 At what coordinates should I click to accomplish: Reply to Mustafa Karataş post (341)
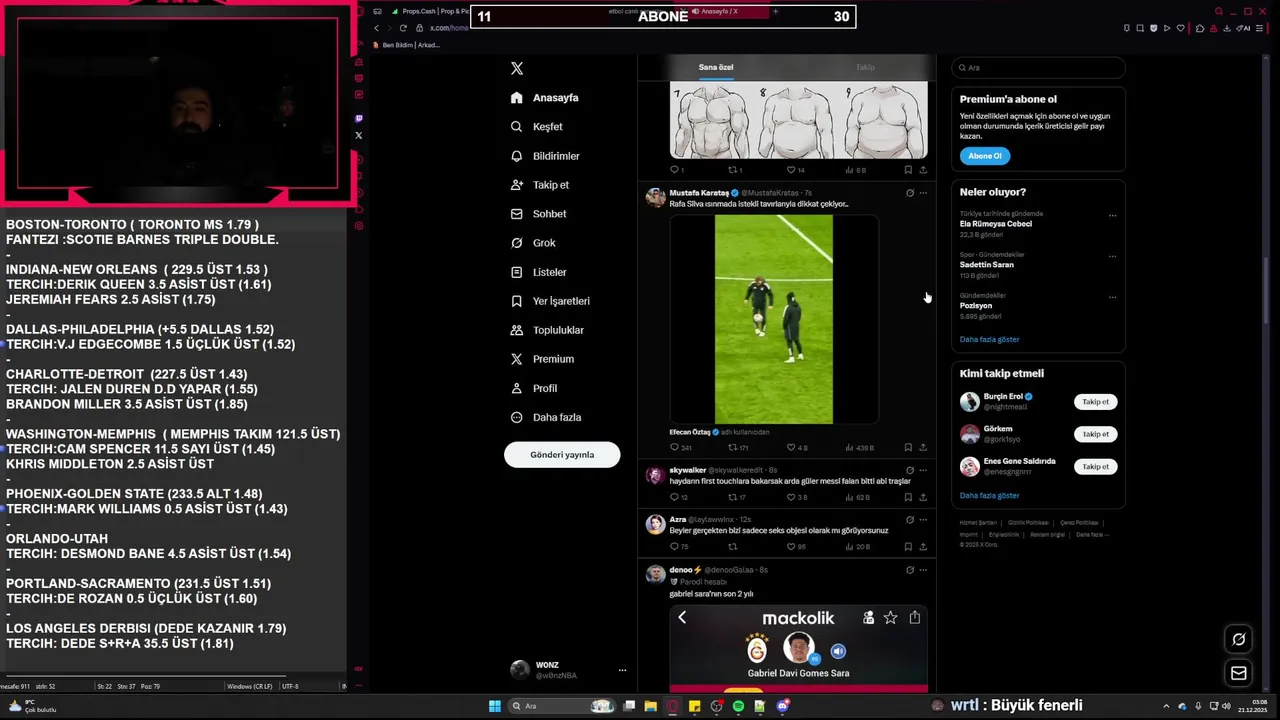(681, 448)
